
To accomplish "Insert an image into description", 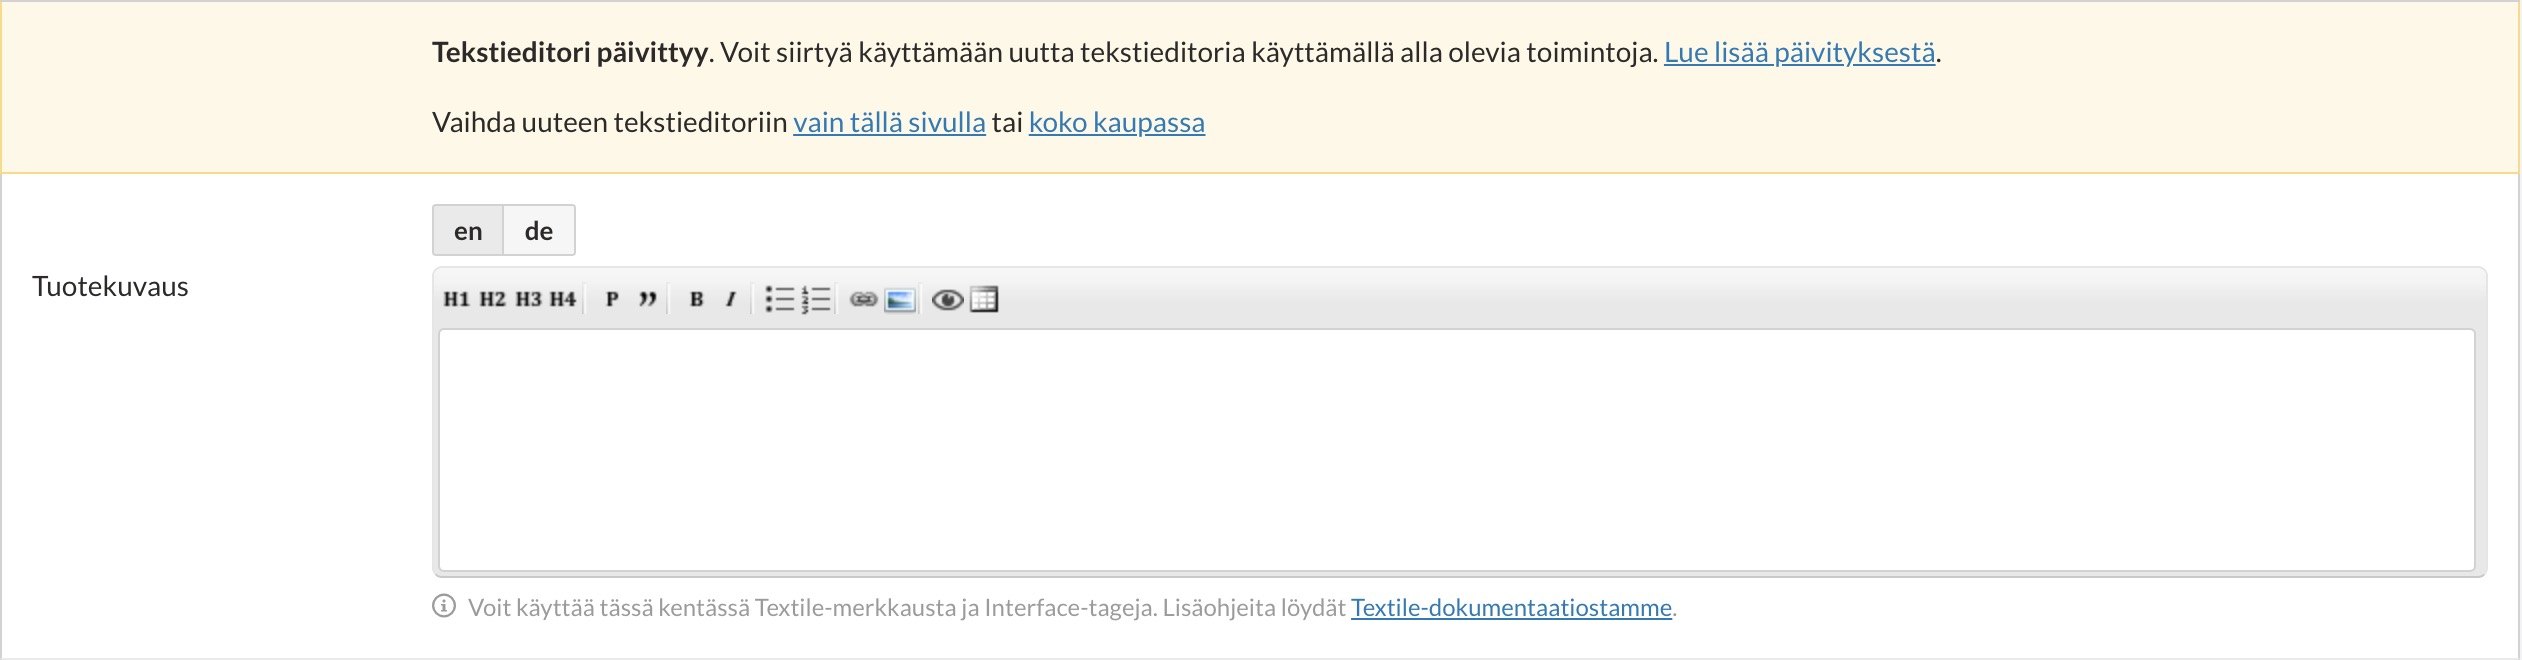I will click(x=900, y=299).
